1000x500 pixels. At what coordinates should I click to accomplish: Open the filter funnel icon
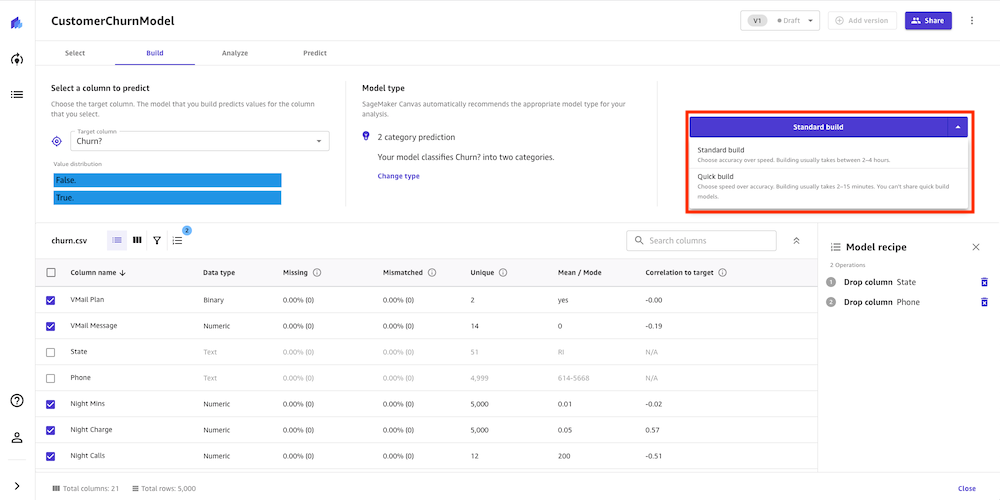coord(157,240)
